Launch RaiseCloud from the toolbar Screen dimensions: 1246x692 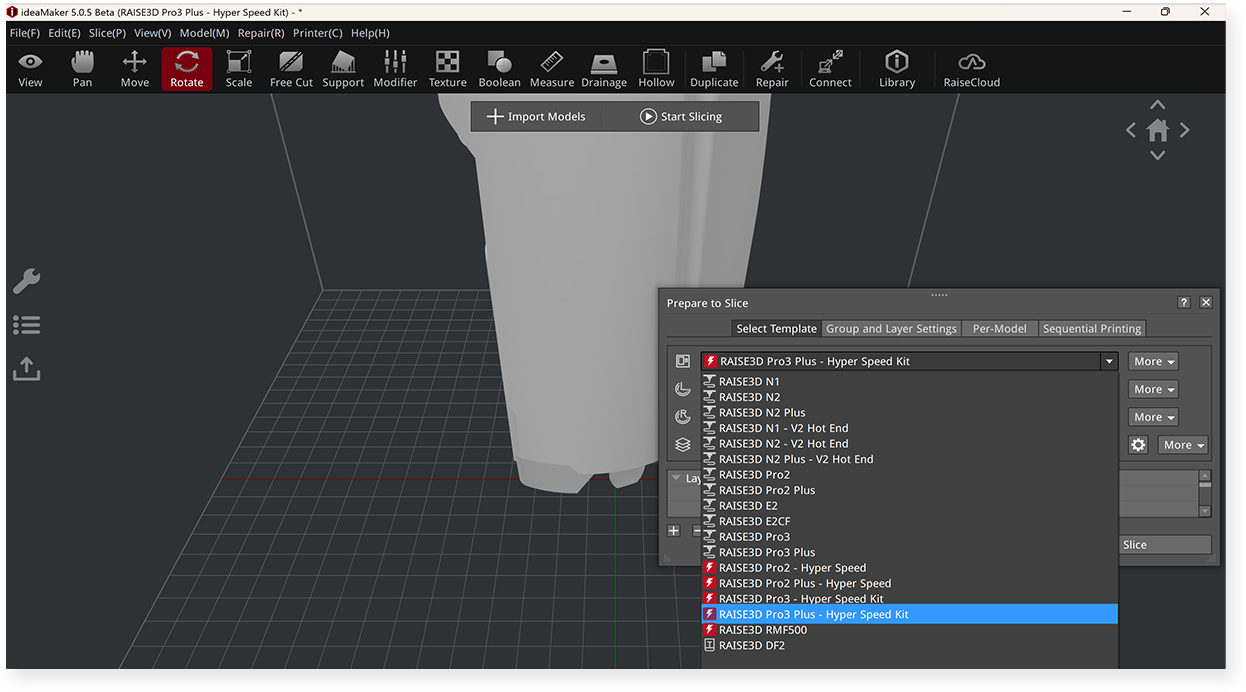970,68
